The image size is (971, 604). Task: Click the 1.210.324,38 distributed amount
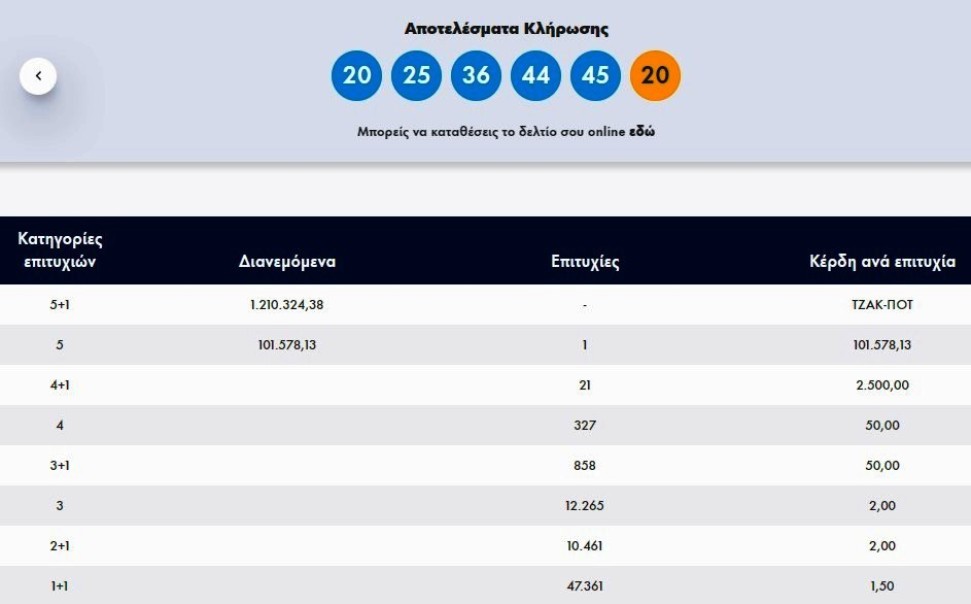(287, 305)
